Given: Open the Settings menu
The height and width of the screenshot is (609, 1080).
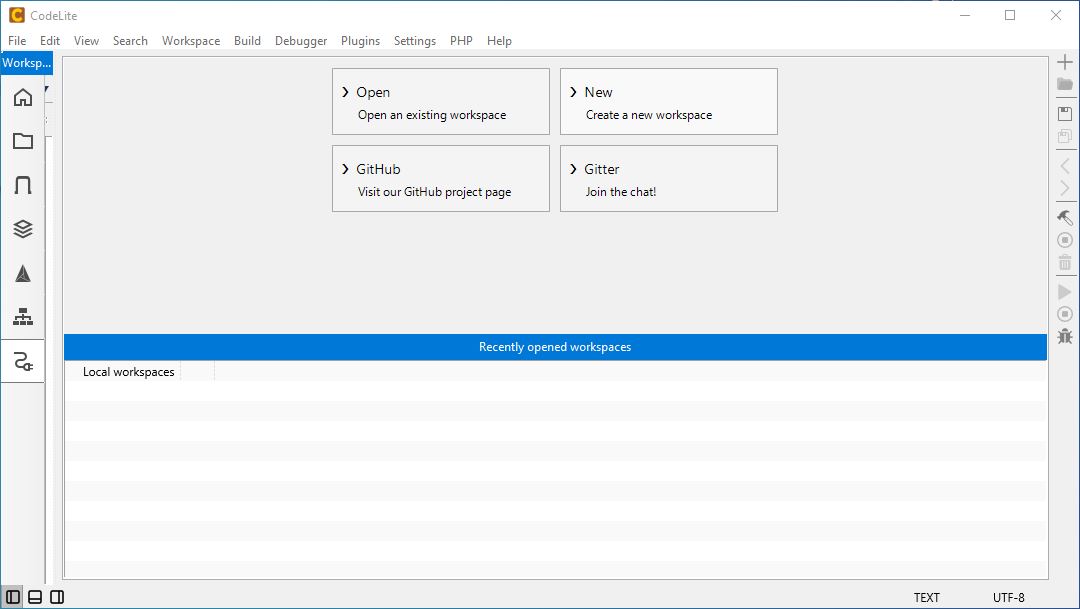Looking at the screenshot, I should (x=415, y=41).
